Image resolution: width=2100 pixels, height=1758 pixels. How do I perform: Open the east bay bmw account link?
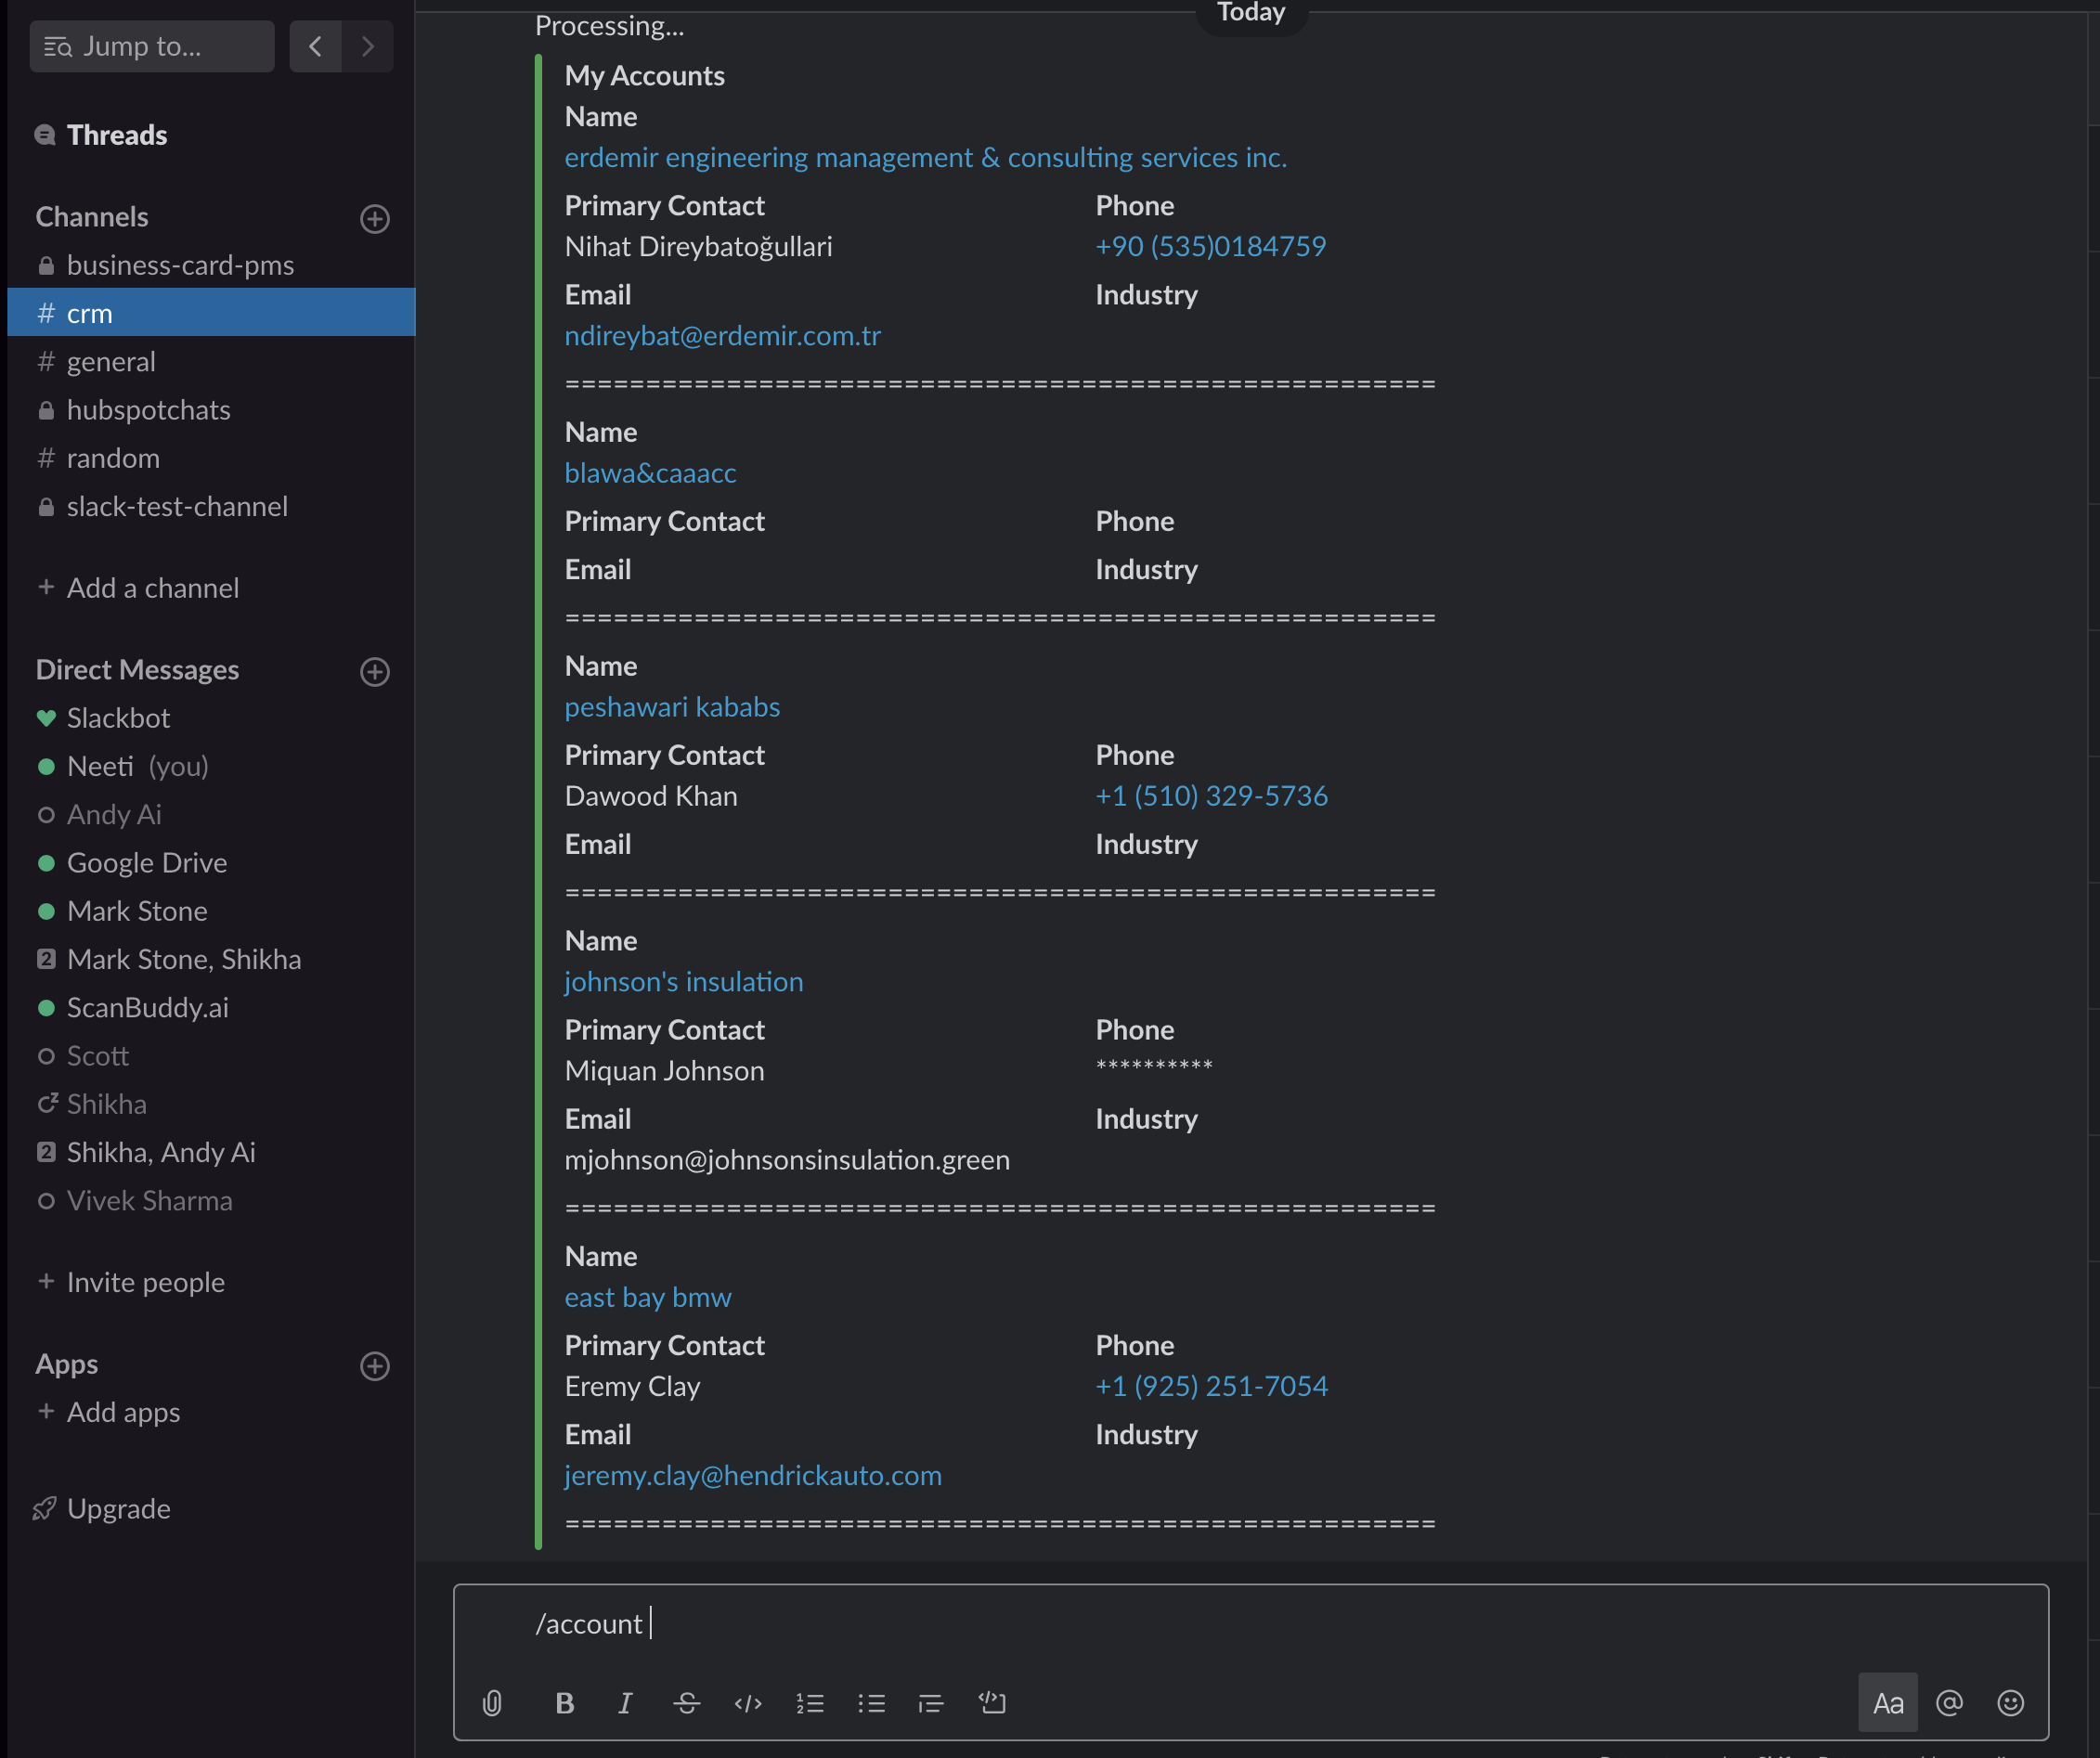pyautogui.click(x=647, y=1298)
